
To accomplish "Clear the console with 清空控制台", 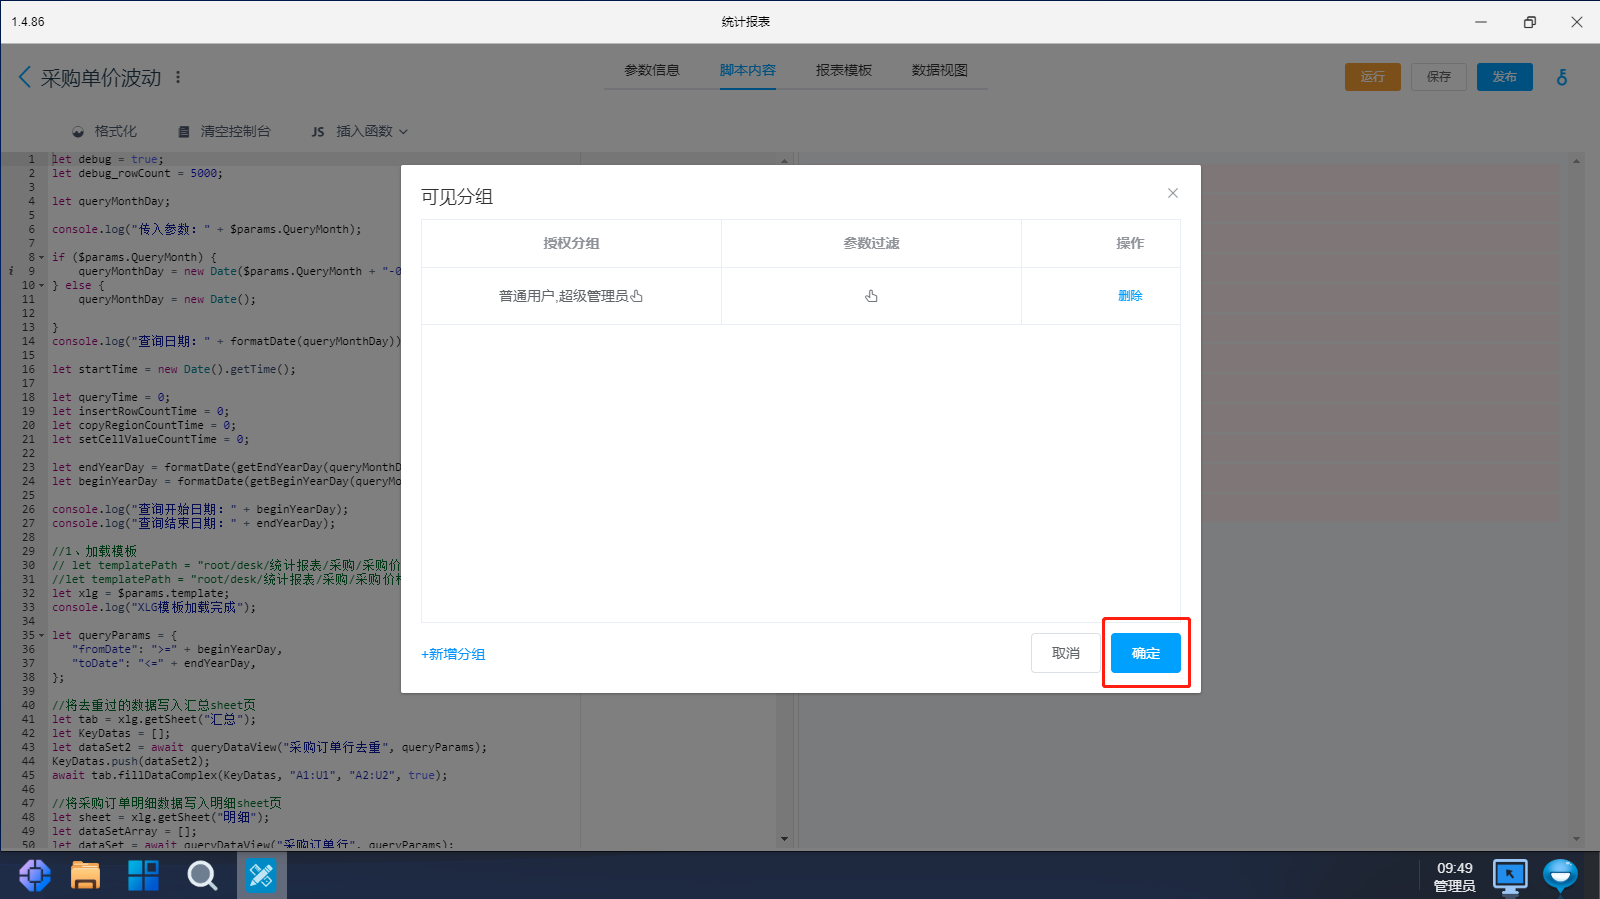I will [224, 131].
